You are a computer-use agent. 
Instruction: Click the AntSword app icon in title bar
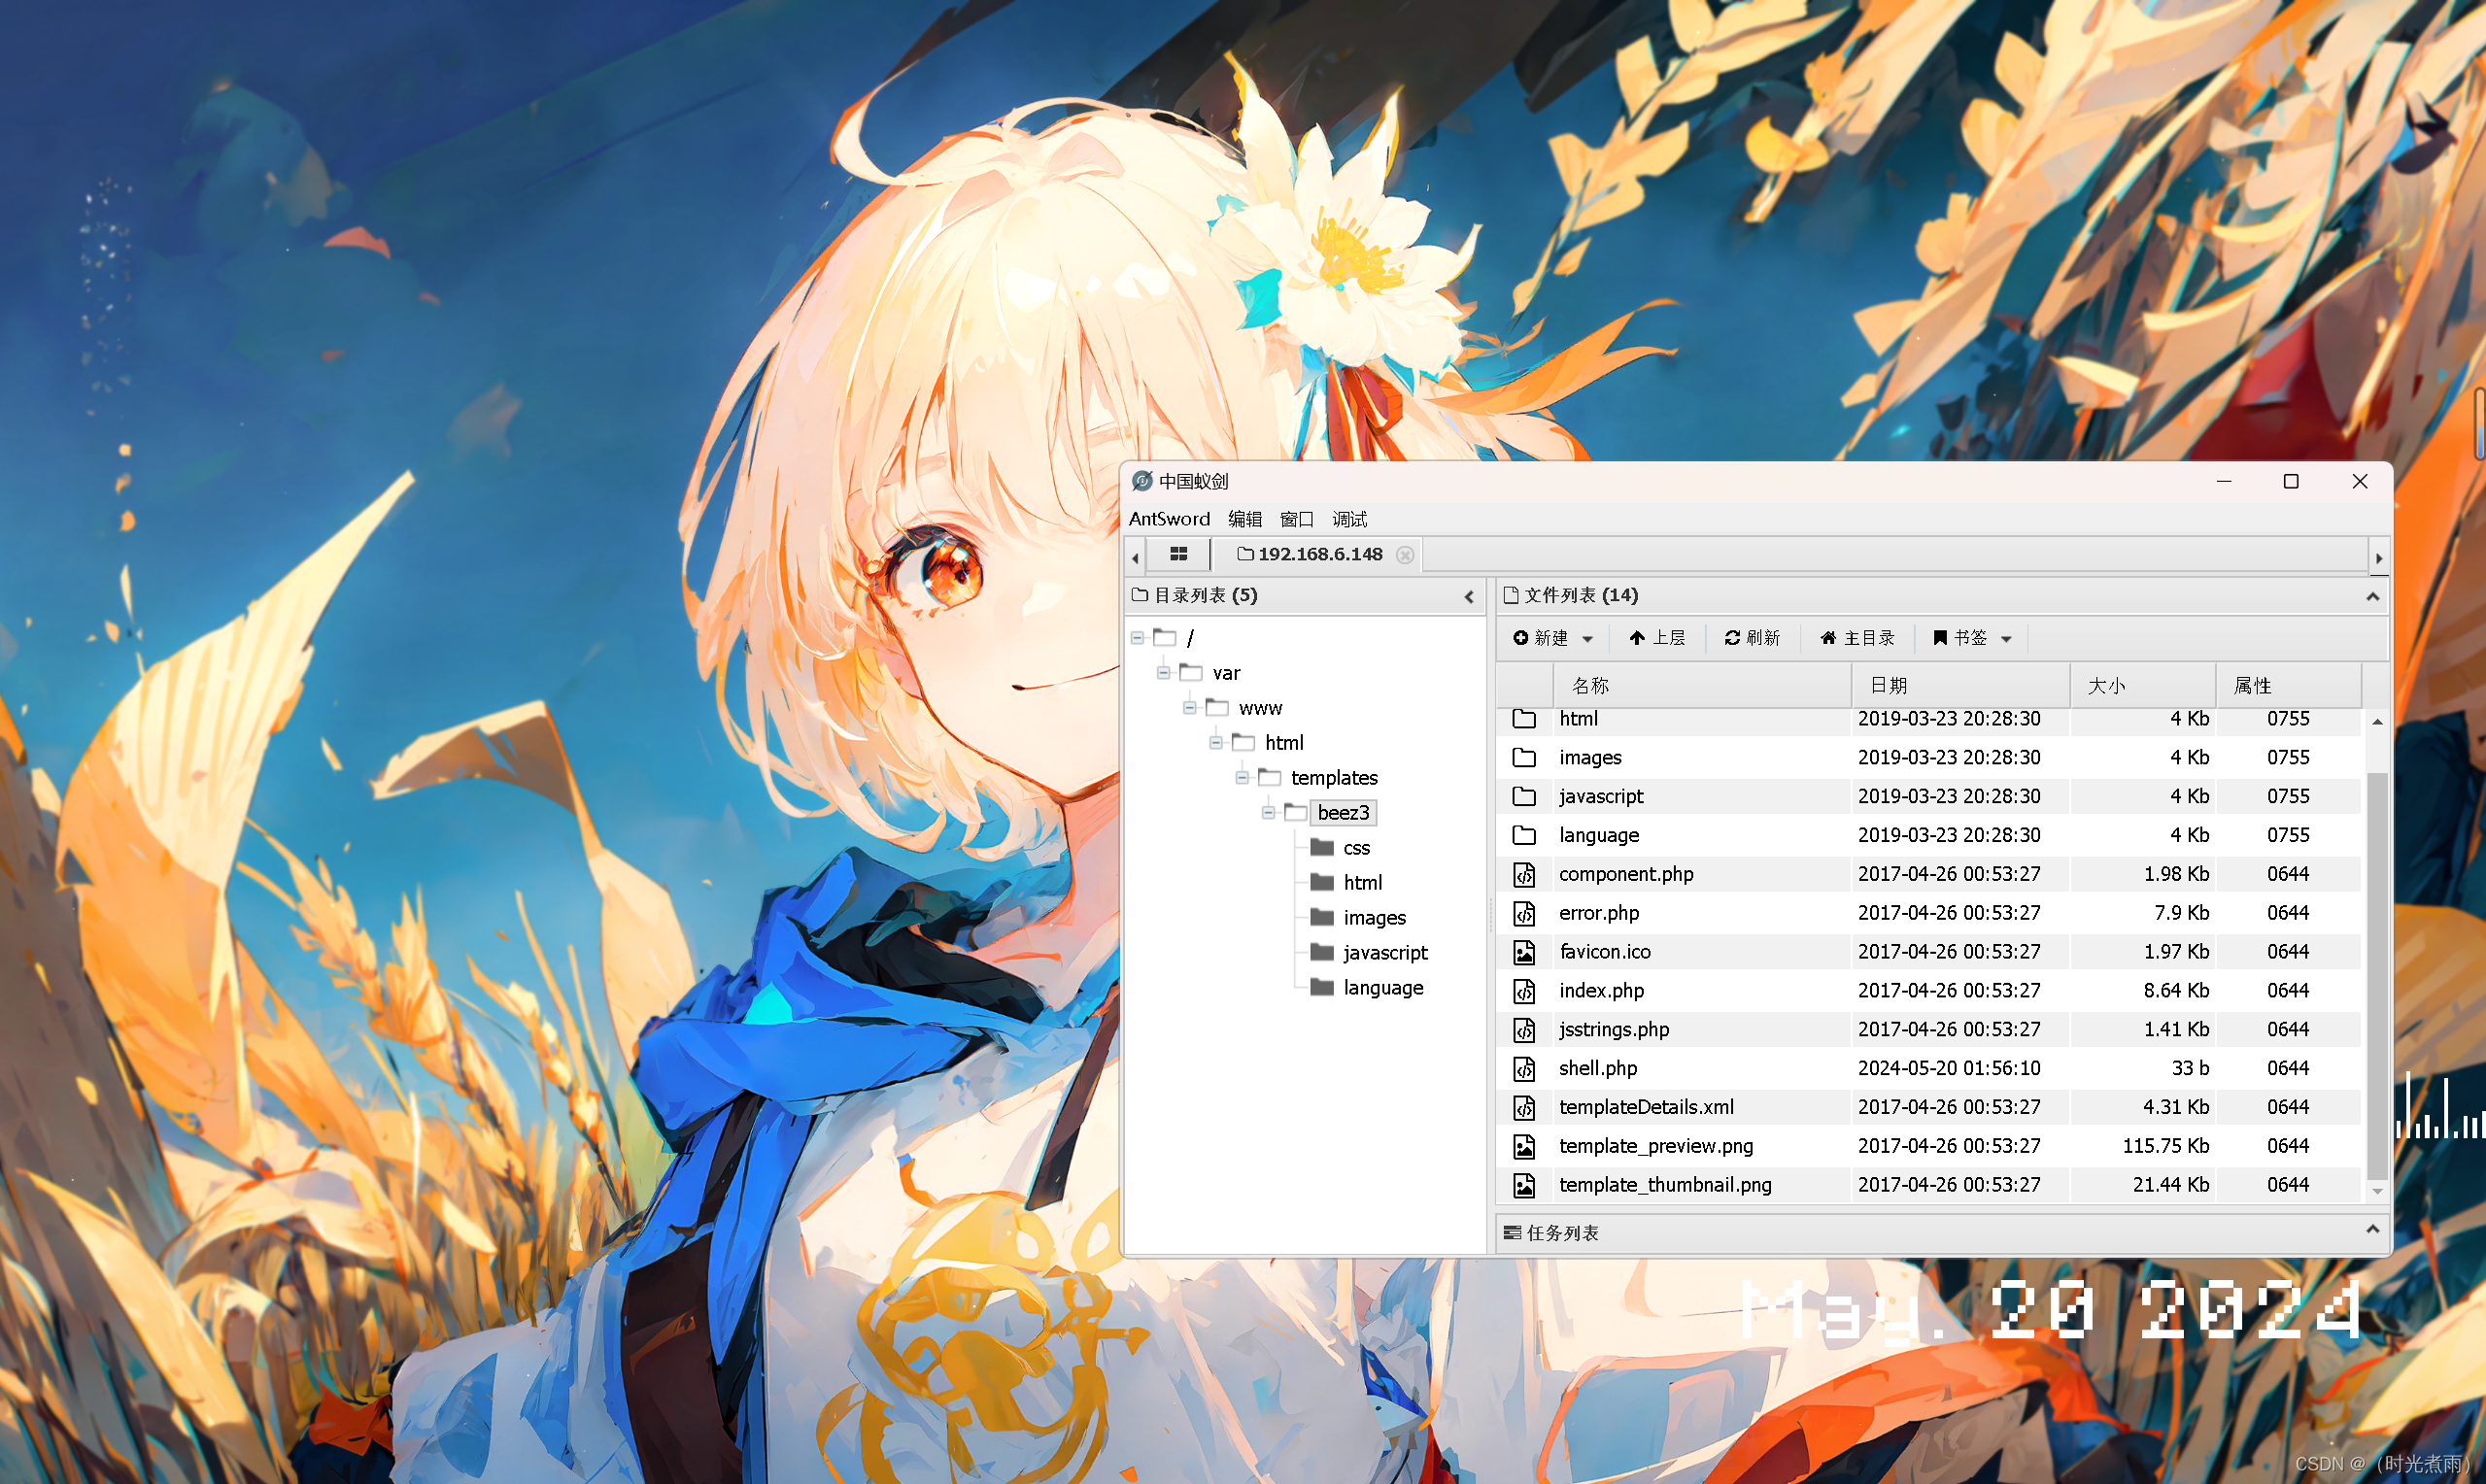click(x=1142, y=482)
